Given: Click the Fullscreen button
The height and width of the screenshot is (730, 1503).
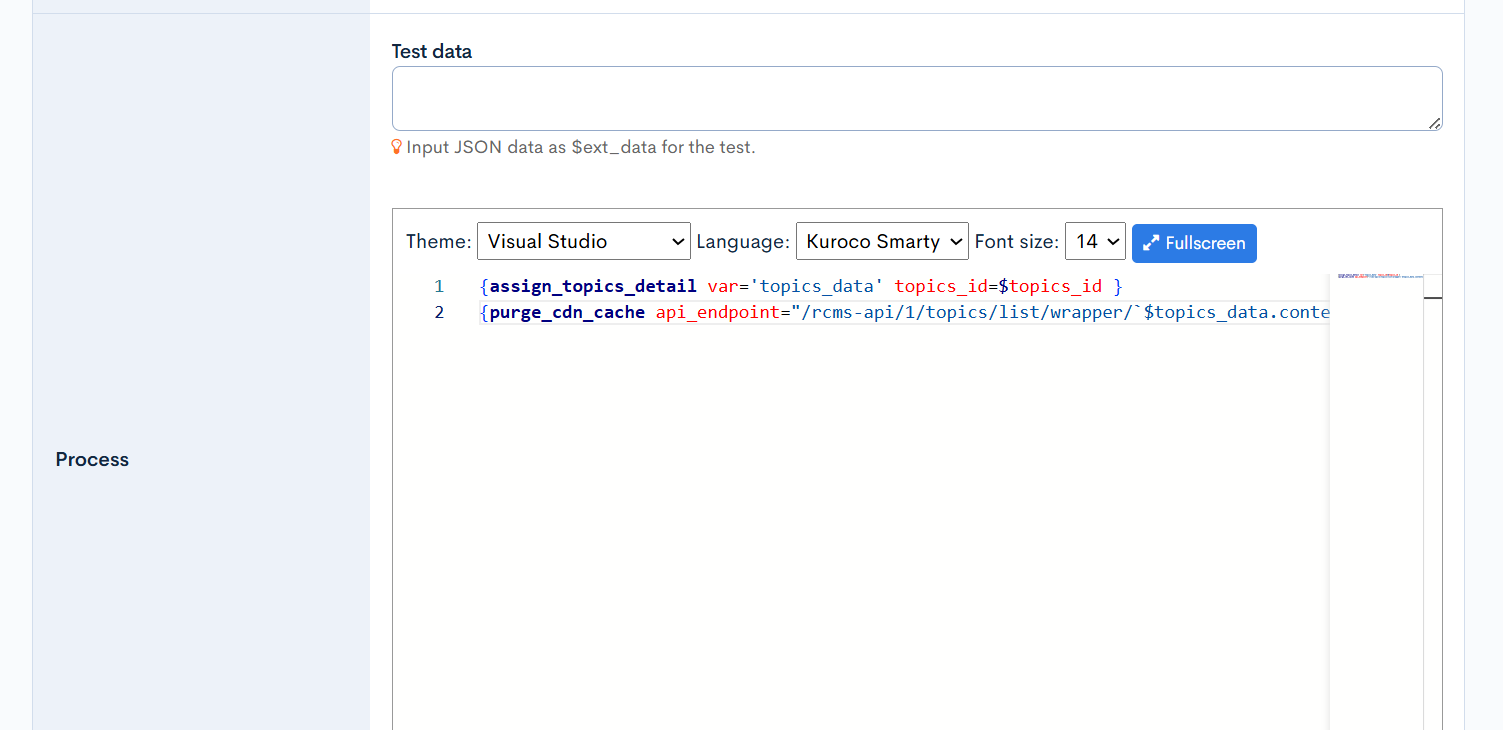Looking at the screenshot, I should 1194,243.
